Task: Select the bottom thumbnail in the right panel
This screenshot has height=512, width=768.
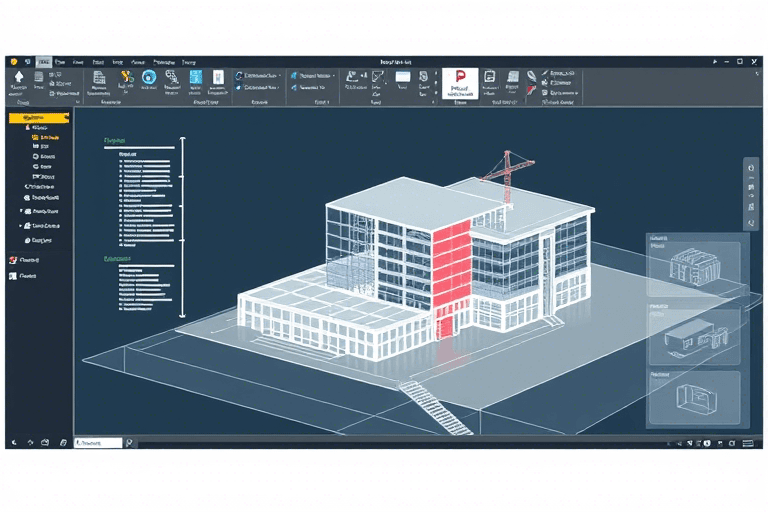Action: 694,397
